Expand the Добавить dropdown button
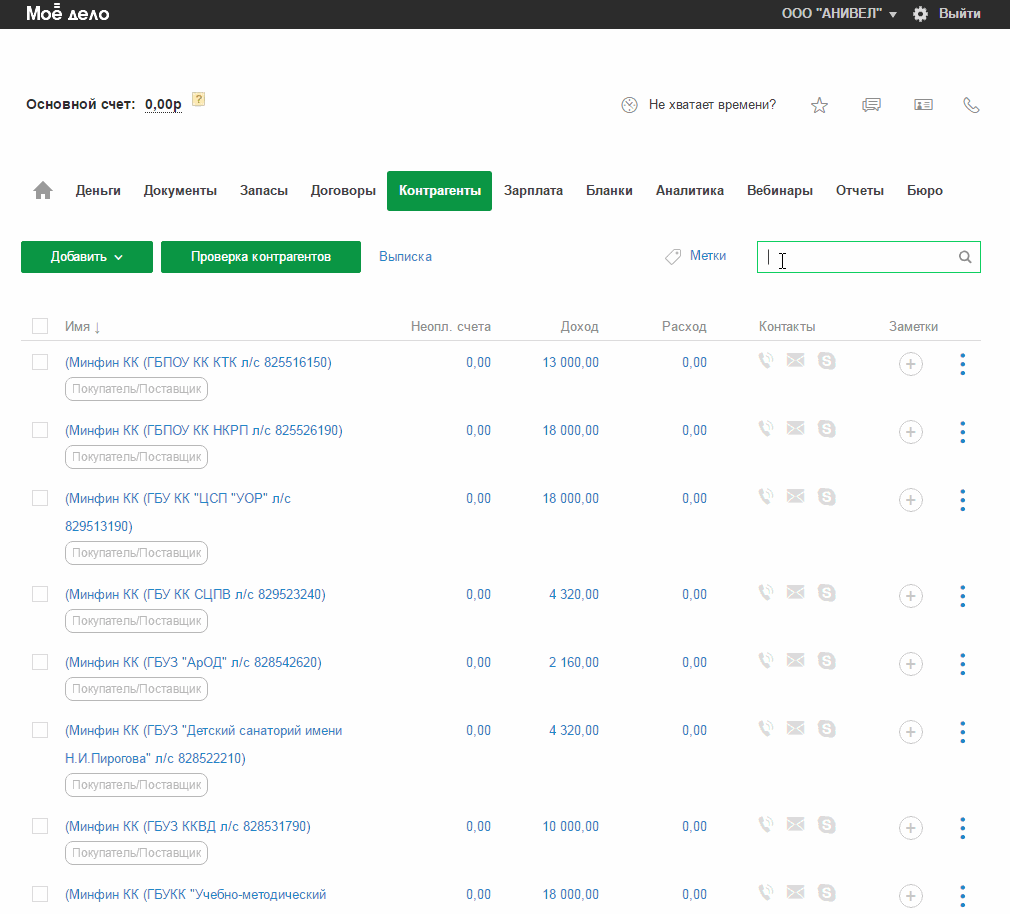 point(87,257)
